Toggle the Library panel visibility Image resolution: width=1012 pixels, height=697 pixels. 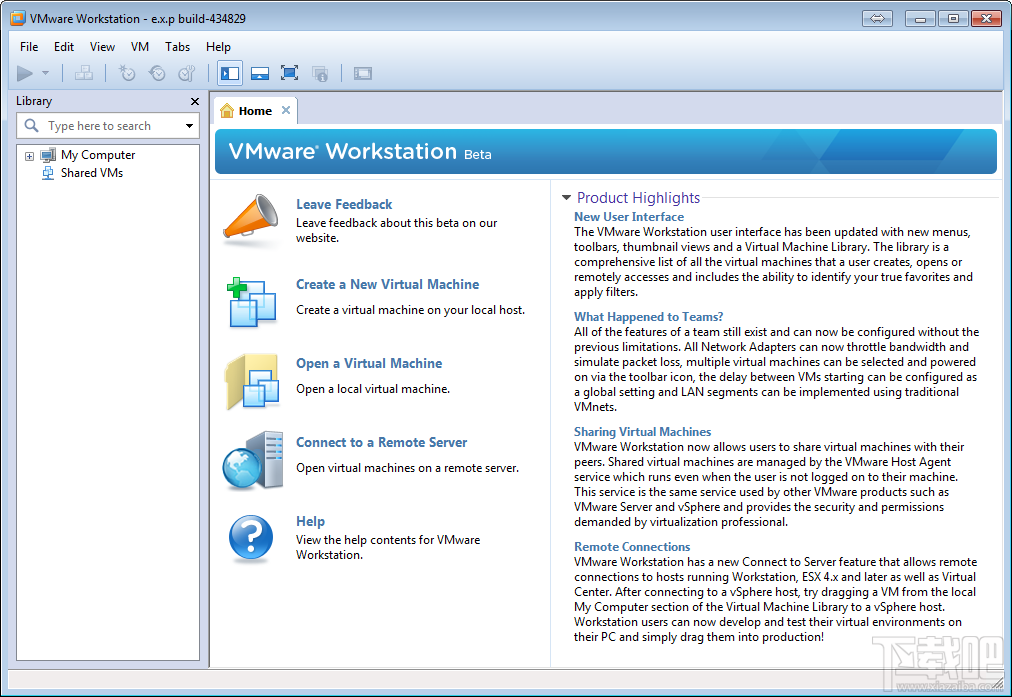pos(229,73)
